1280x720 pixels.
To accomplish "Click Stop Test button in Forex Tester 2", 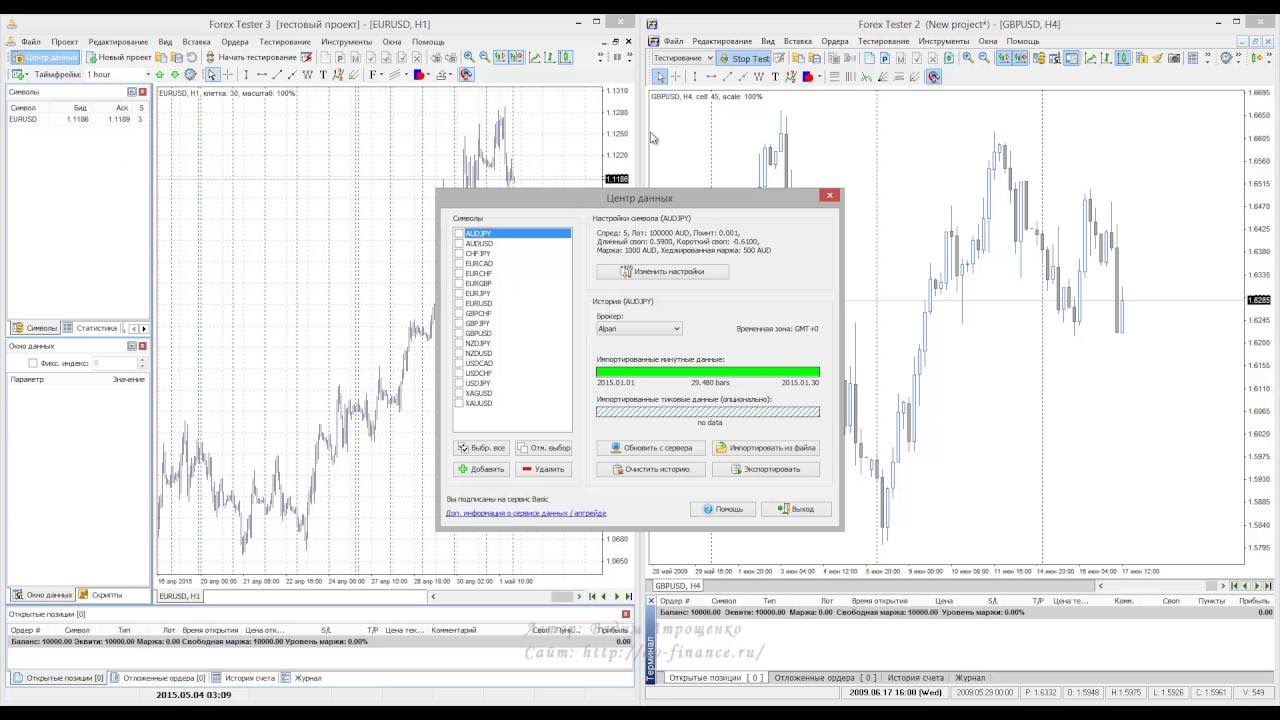I will (742, 58).
